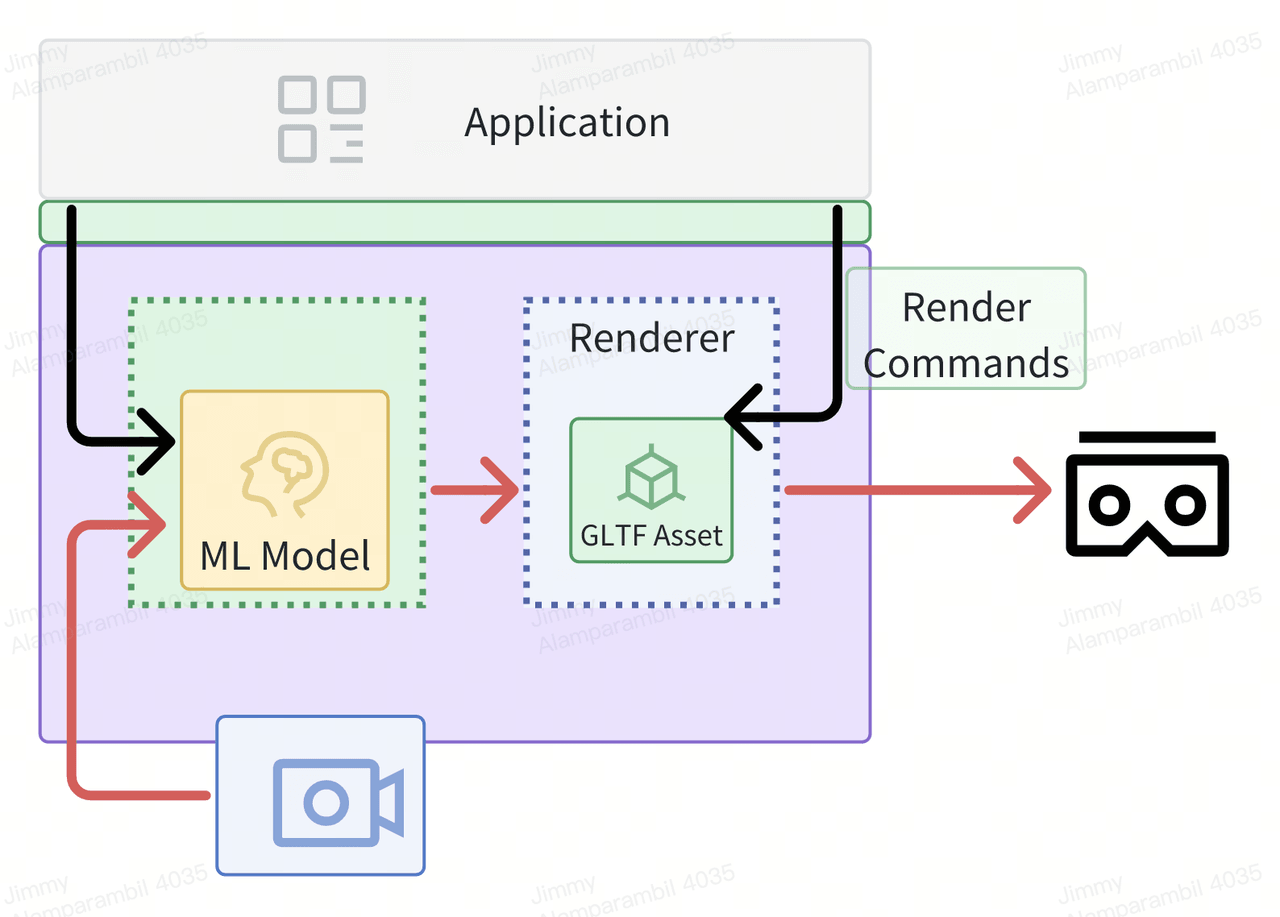1280x917 pixels.
Task: Select the green GLTF Asset box
Action: [652, 490]
